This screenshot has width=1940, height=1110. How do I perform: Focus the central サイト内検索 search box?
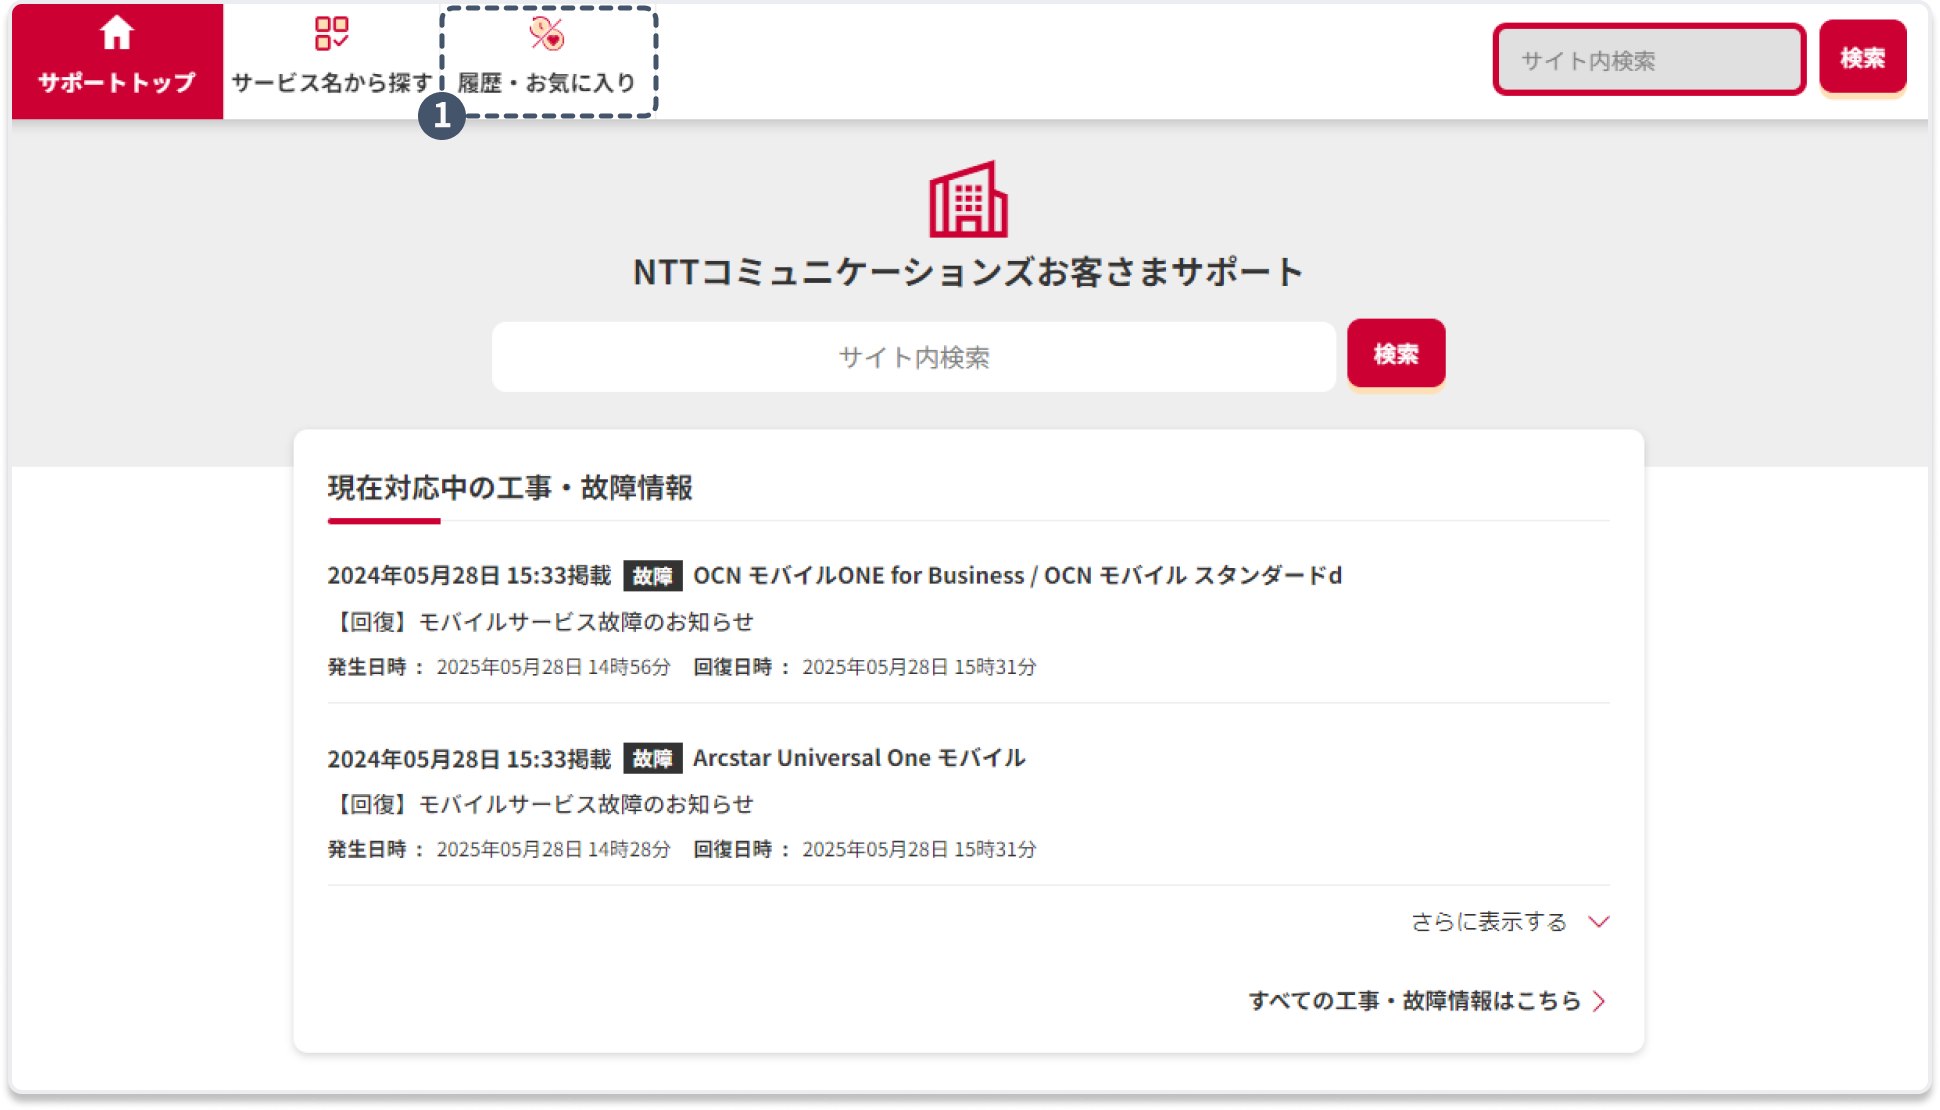tap(913, 357)
